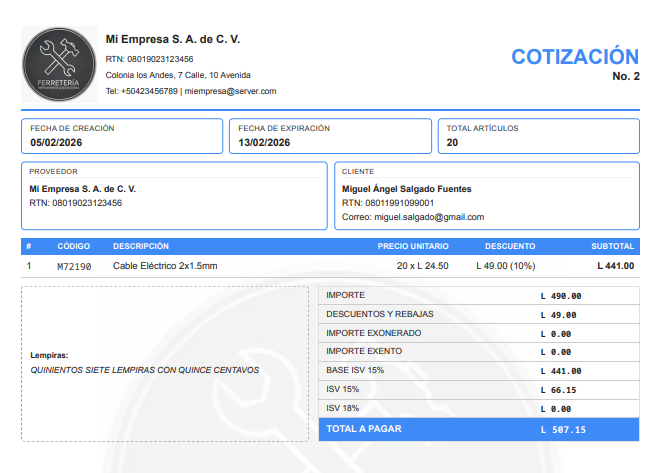Screen dimensions: 669x473
Task: Click the discount 'L 49.00 (10%)'
Action: coord(506,266)
